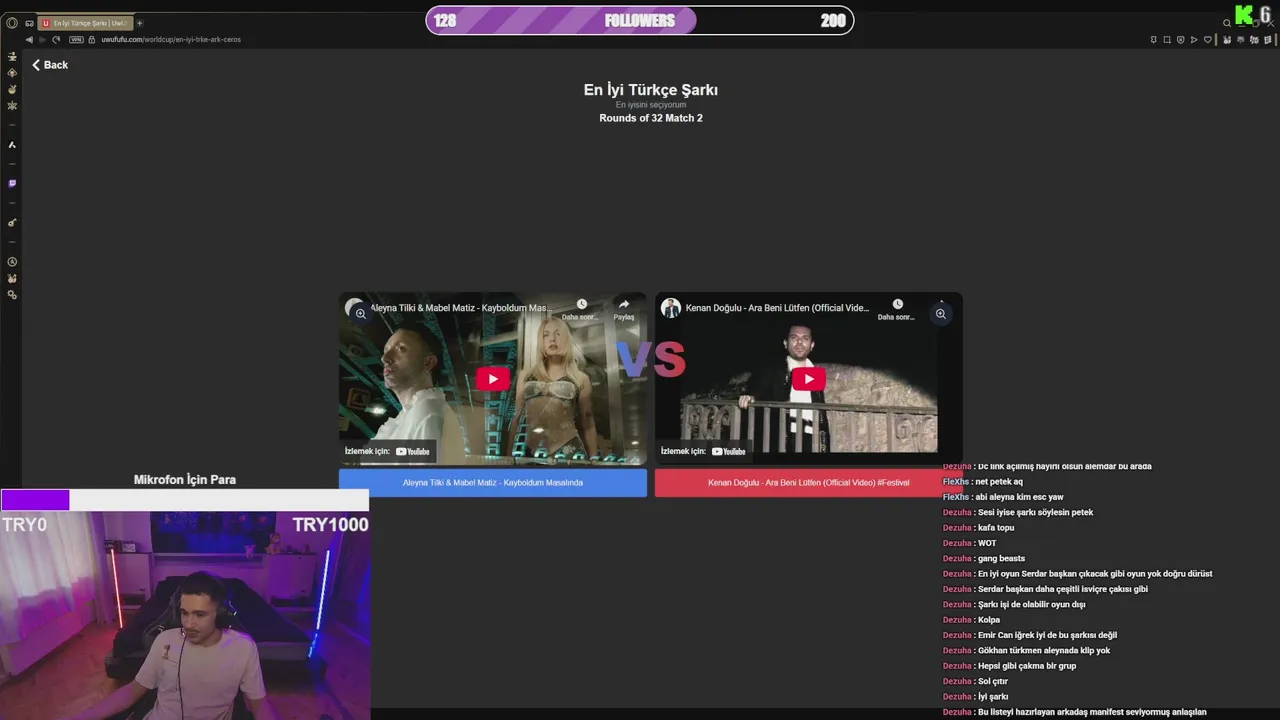The width and height of the screenshot is (1280, 720).
Task: Click the 'Mikrofon İçin Para' donation bar
Action: pyautogui.click(x=185, y=500)
